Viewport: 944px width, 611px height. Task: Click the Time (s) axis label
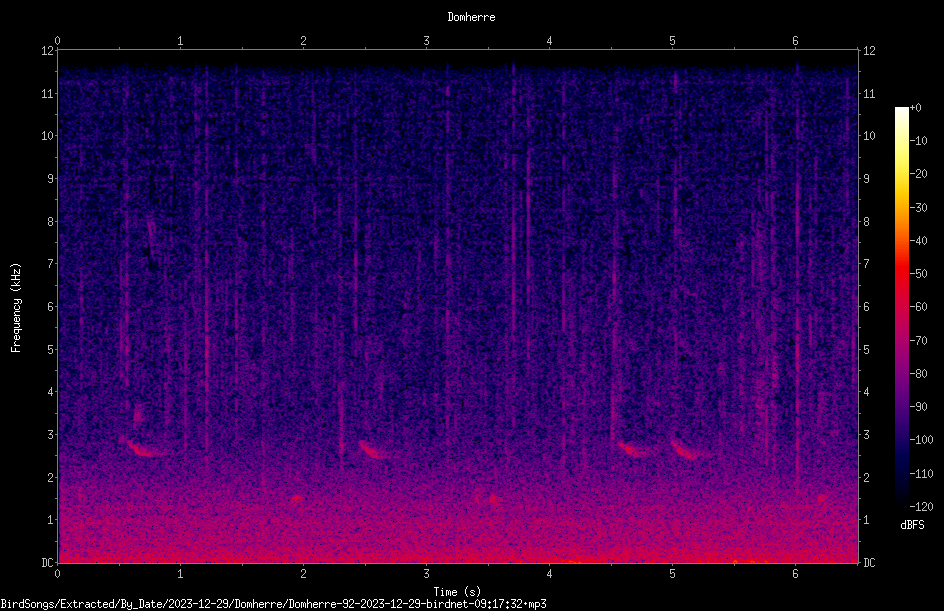[457, 591]
